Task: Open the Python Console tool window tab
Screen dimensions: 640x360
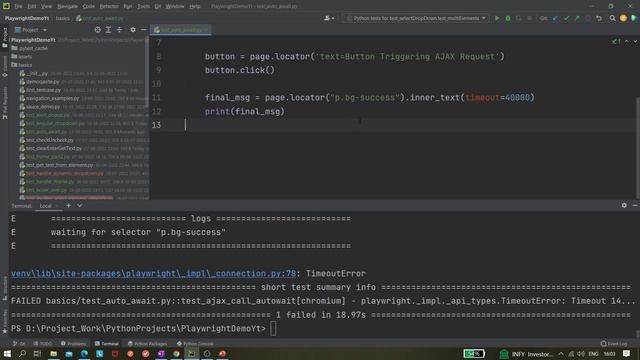Action: coord(196,344)
